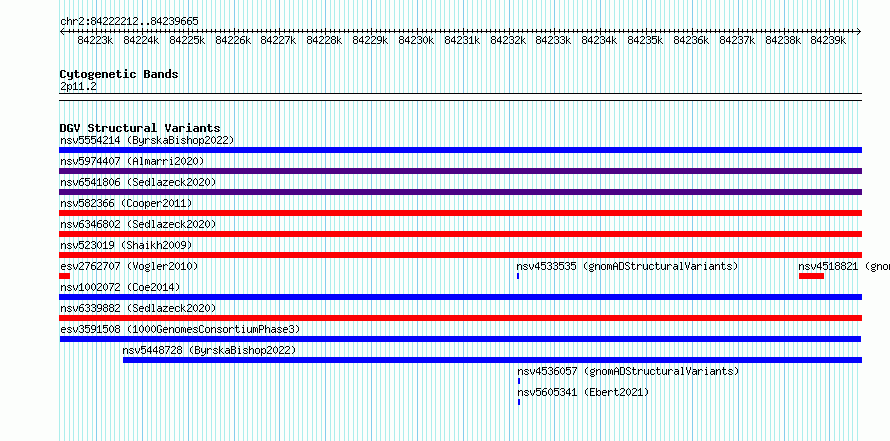Screen dimensions: 890x441
Task: Click ruler position 84231k
Action: [463, 40]
